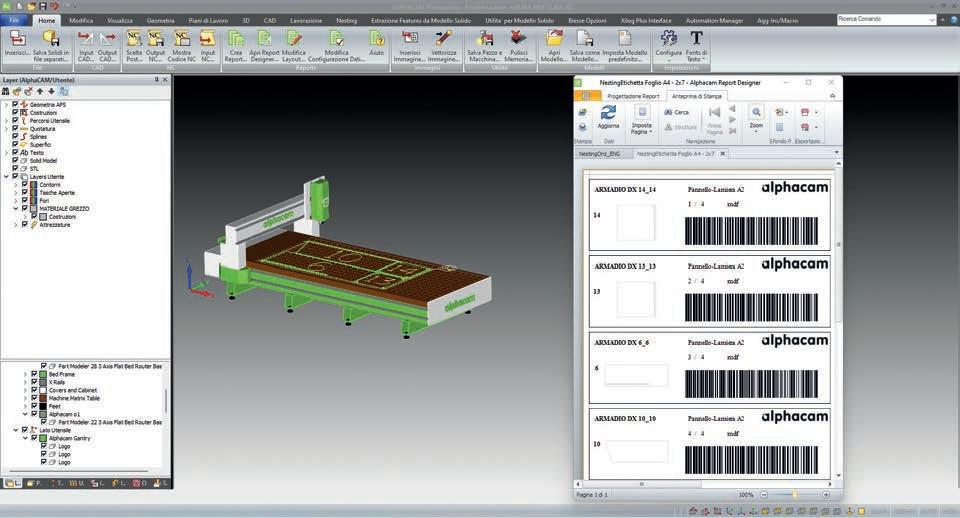Click Prima Pagina navigation button
The width and height of the screenshot is (960, 518).
tap(714, 120)
